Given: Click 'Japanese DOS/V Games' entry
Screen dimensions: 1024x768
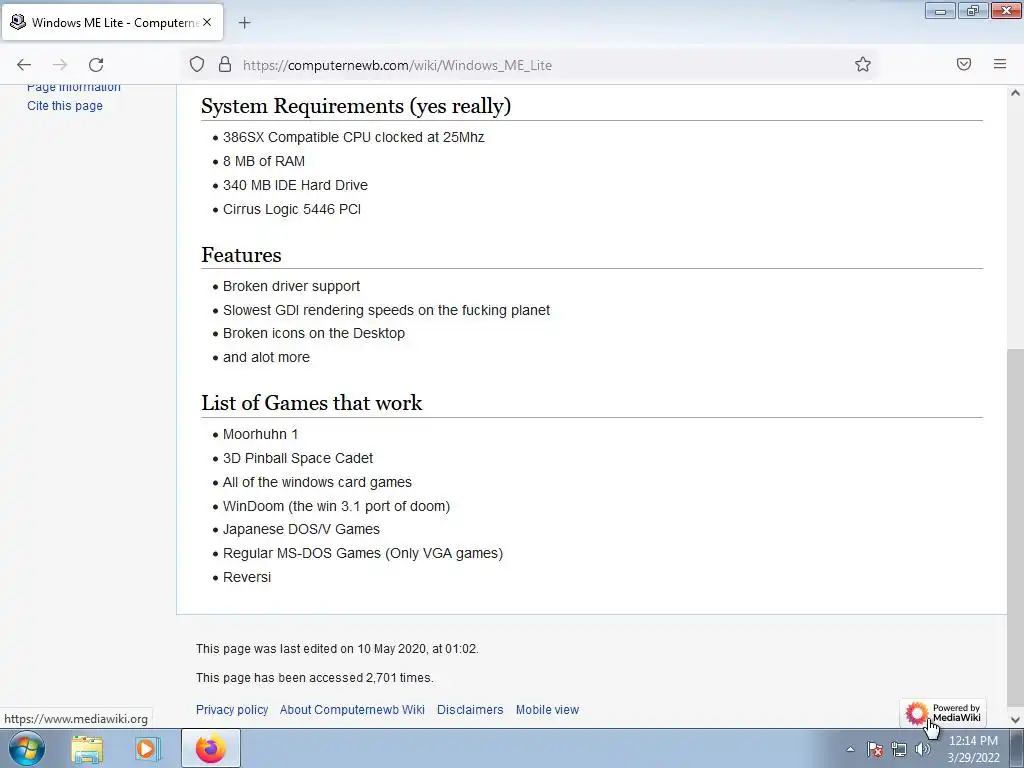Looking at the screenshot, I should (x=301, y=529).
